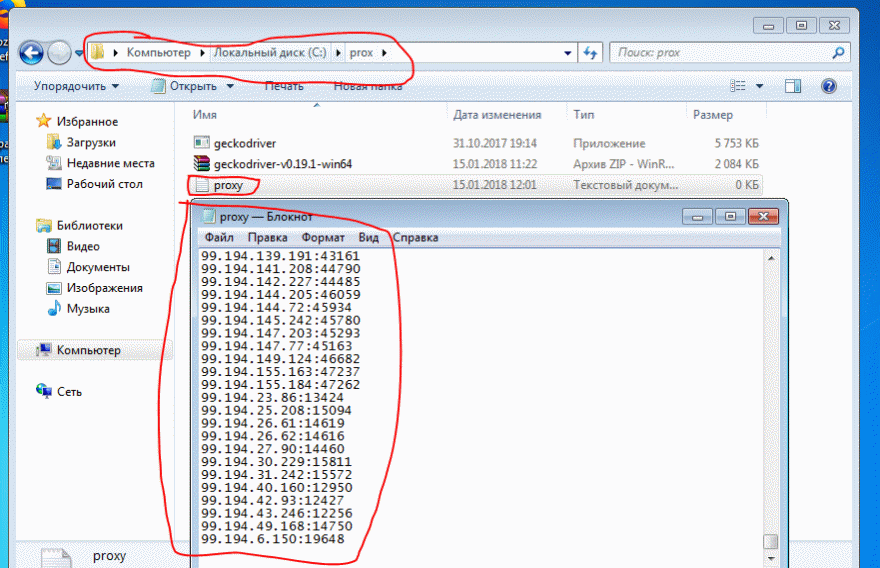Image resolution: width=880 pixels, height=568 pixels.
Task: Click the line 99.194.23.86:13424 in Notepad
Action: coord(272,397)
